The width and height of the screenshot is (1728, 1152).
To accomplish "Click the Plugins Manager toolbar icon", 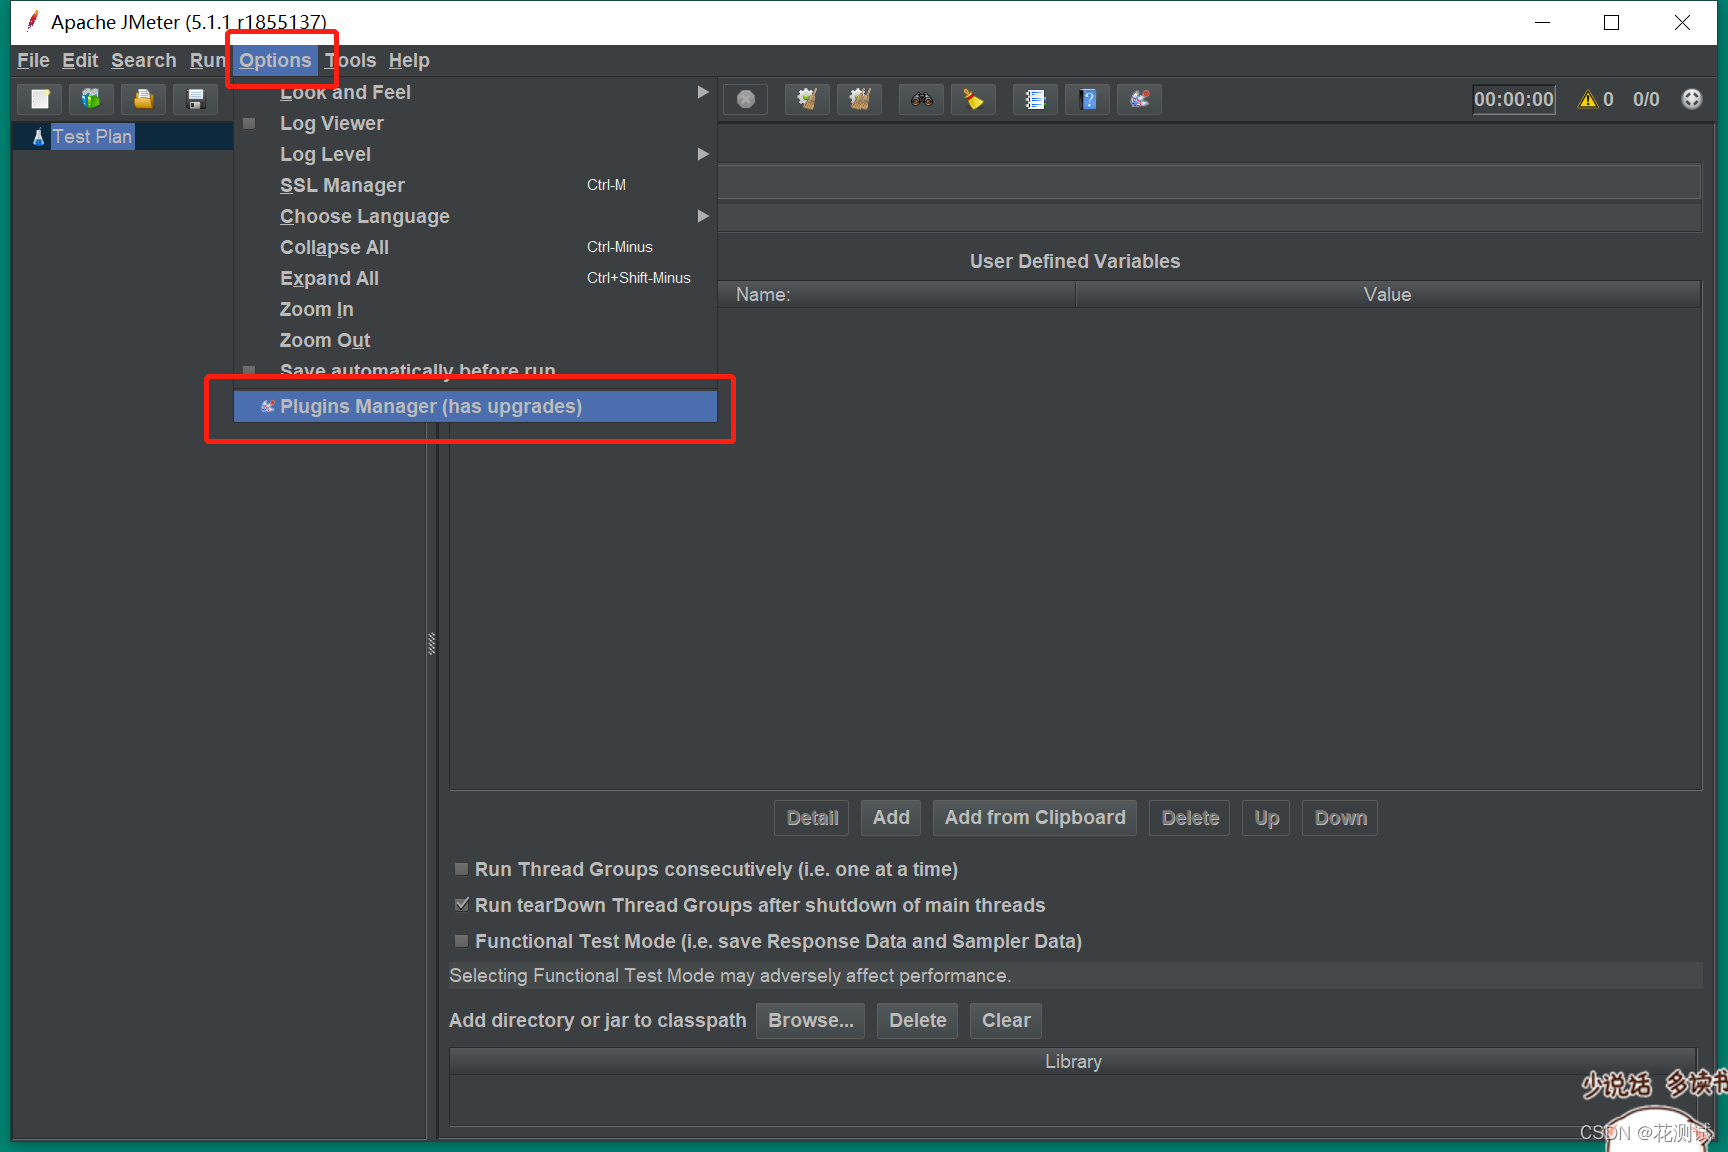I will [x=1140, y=99].
